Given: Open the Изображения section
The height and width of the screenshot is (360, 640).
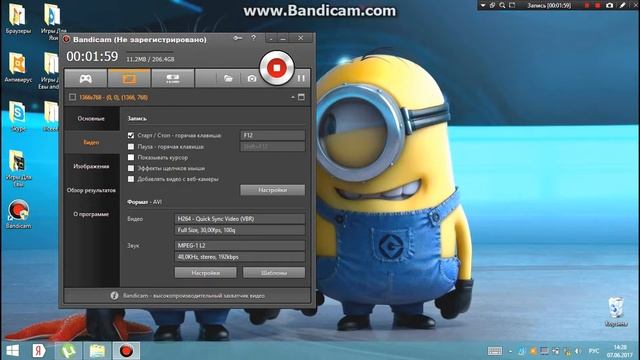Looking at the screenshot, I should [91, 166].
